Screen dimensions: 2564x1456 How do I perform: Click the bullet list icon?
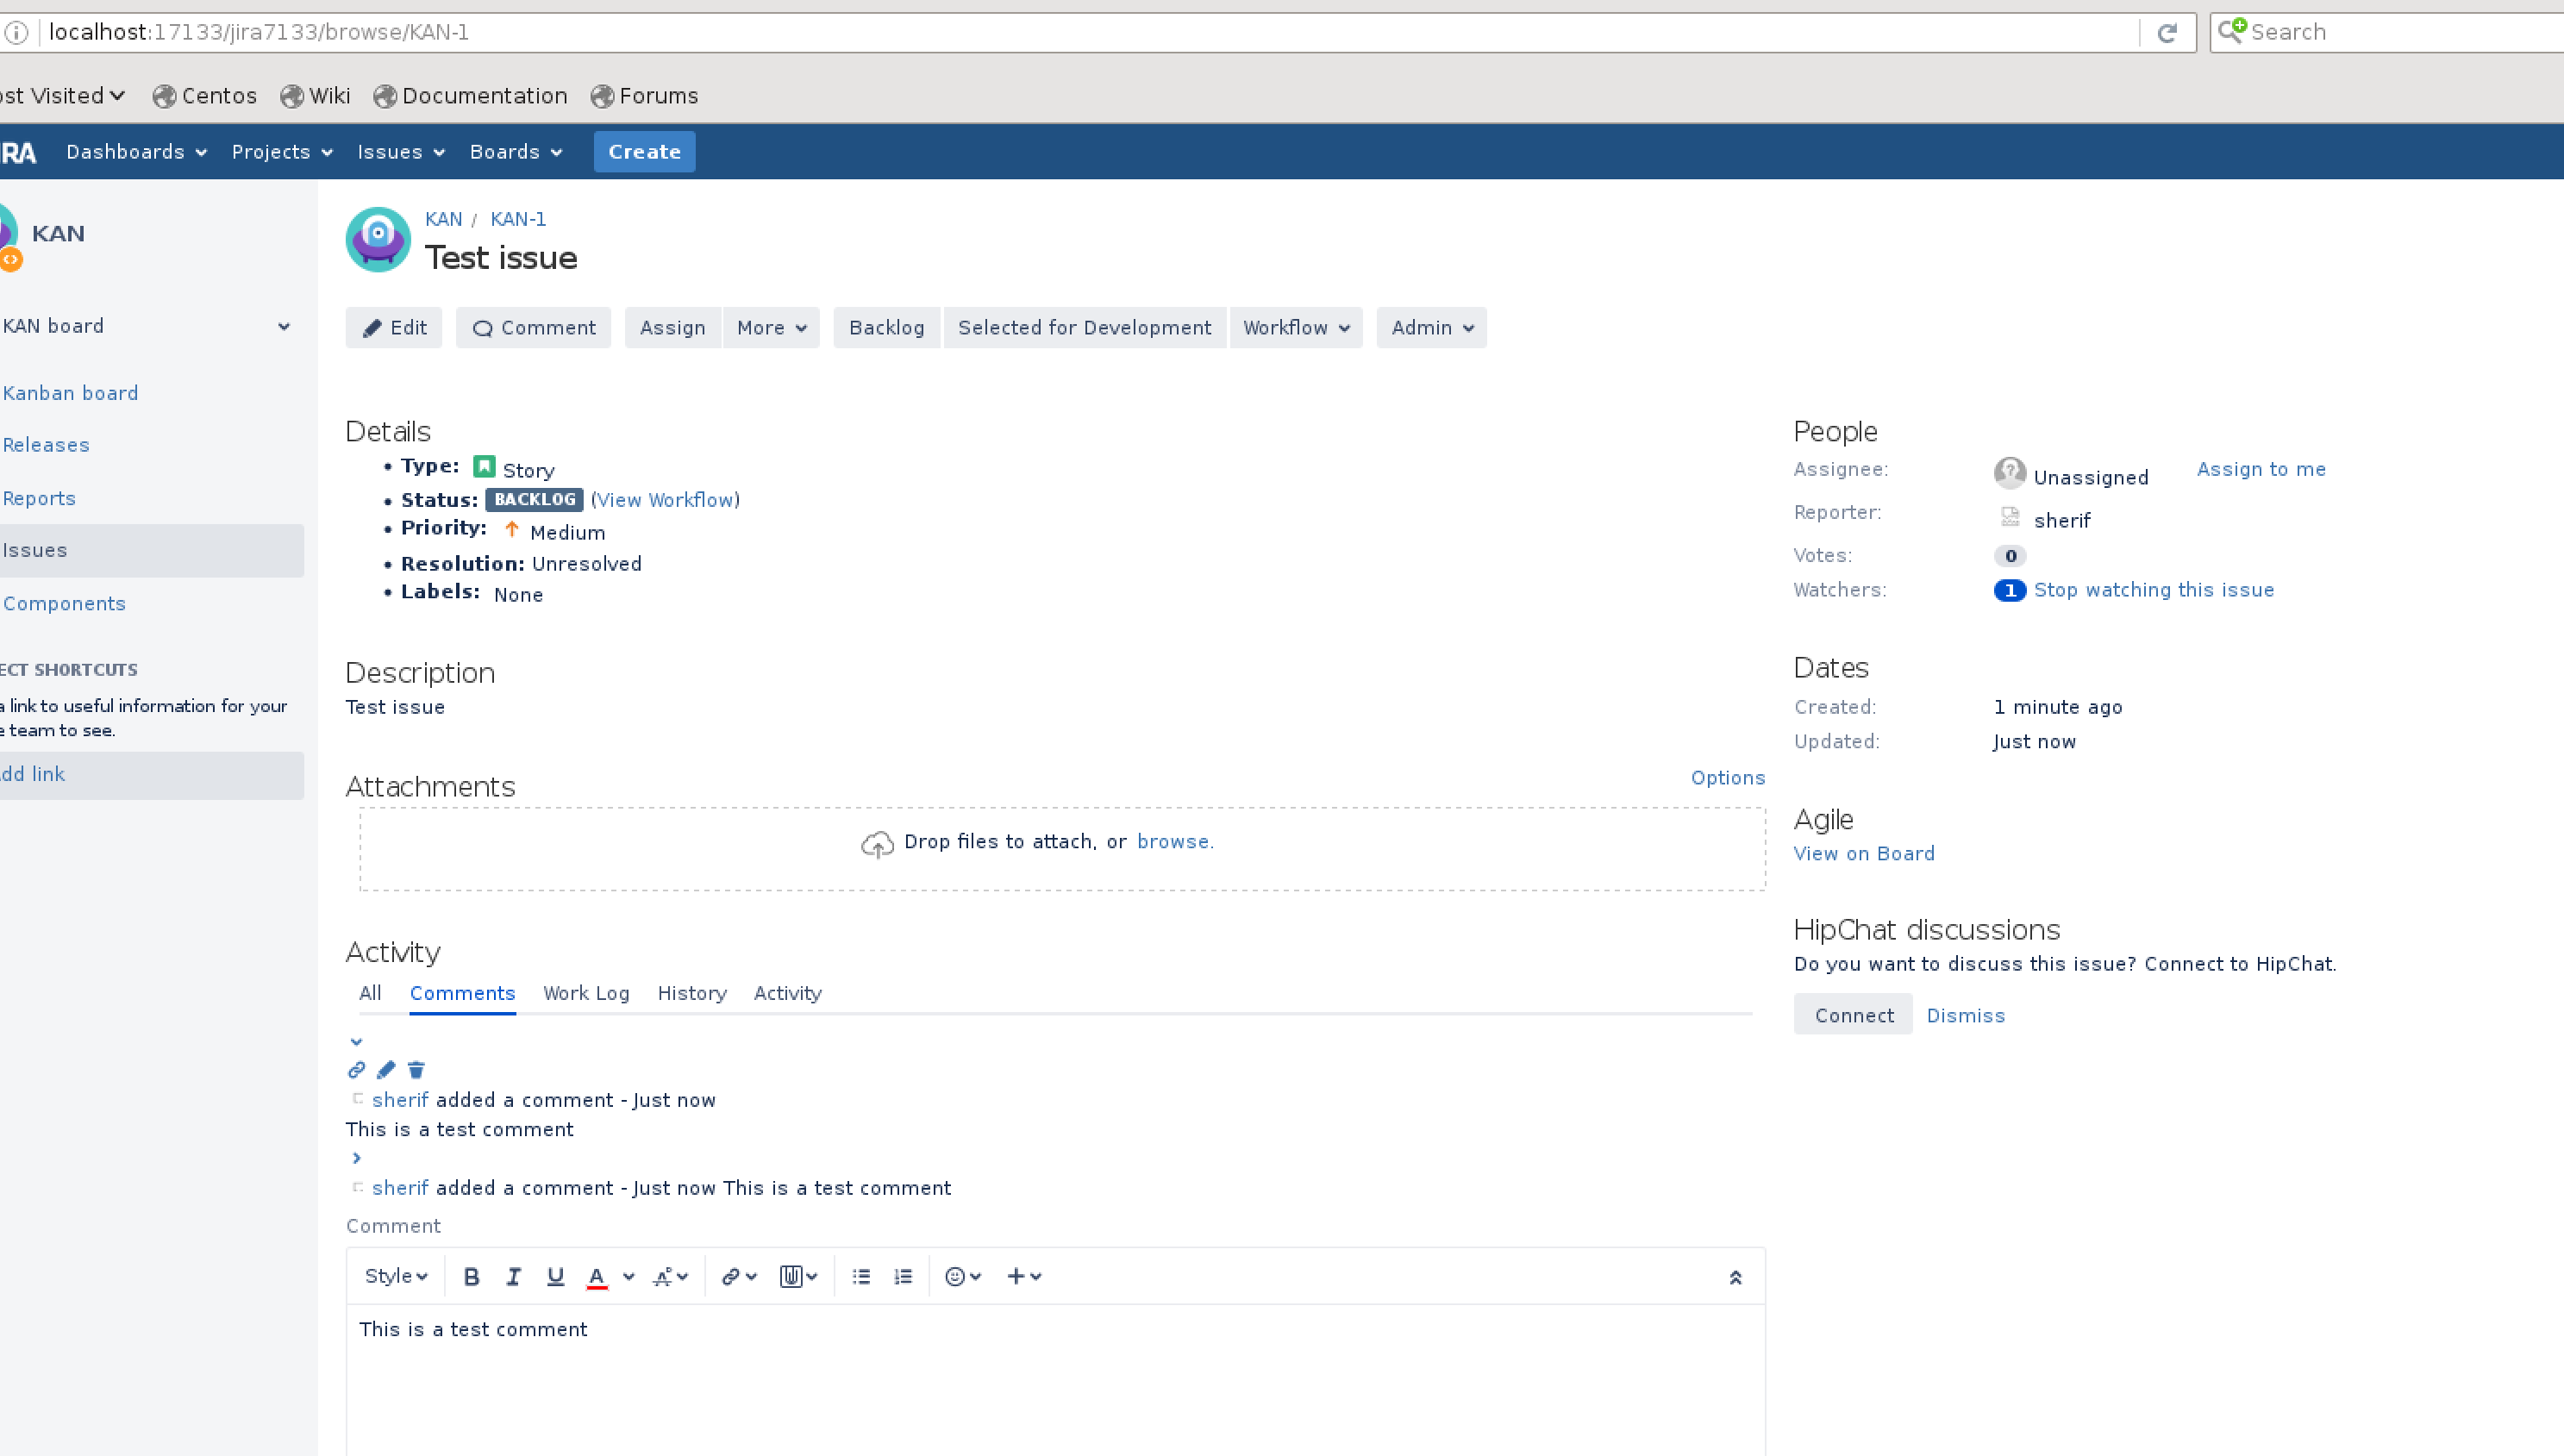(x=861, y=1276)
